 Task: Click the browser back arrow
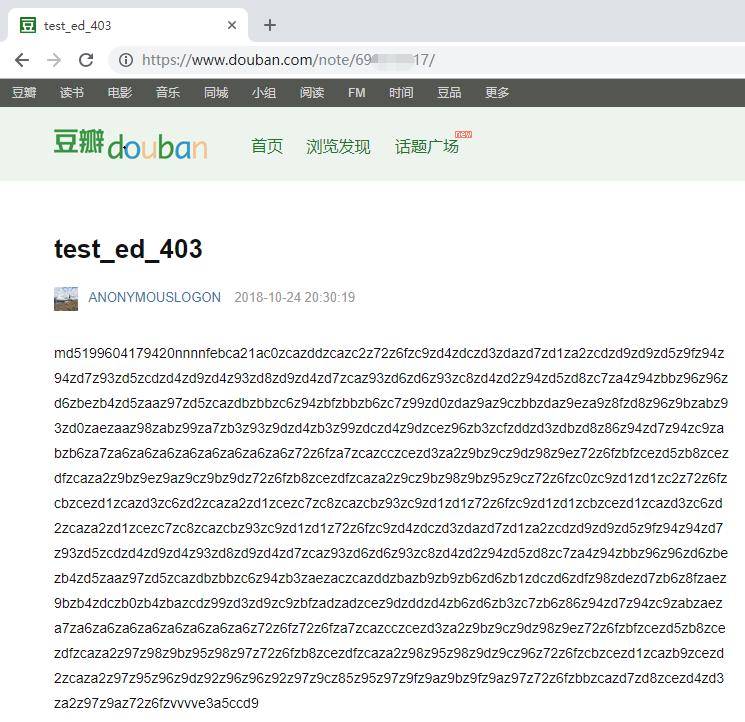(x=22, y=60)
